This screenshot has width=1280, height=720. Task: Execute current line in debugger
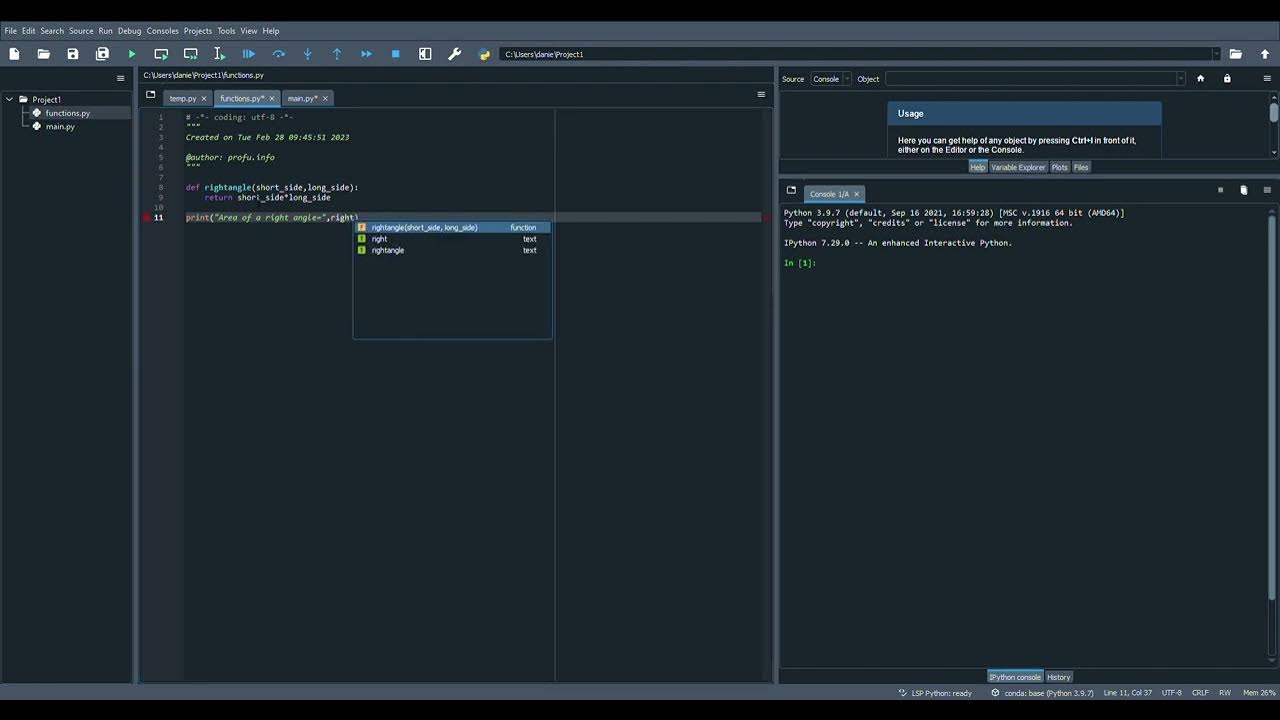(x=278, y=54)
